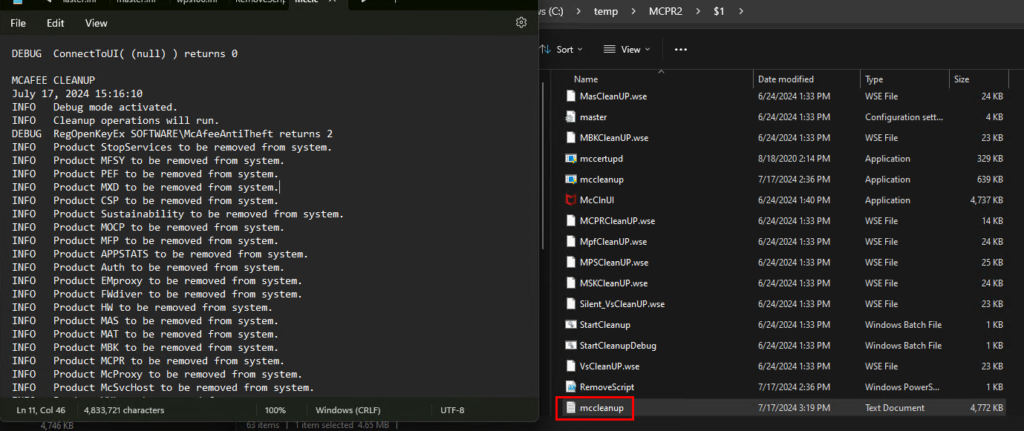Viewport: 1024px width, 431px height.
Task: Click the 100% zoom level in status bar
Action: tap(275, 410)
